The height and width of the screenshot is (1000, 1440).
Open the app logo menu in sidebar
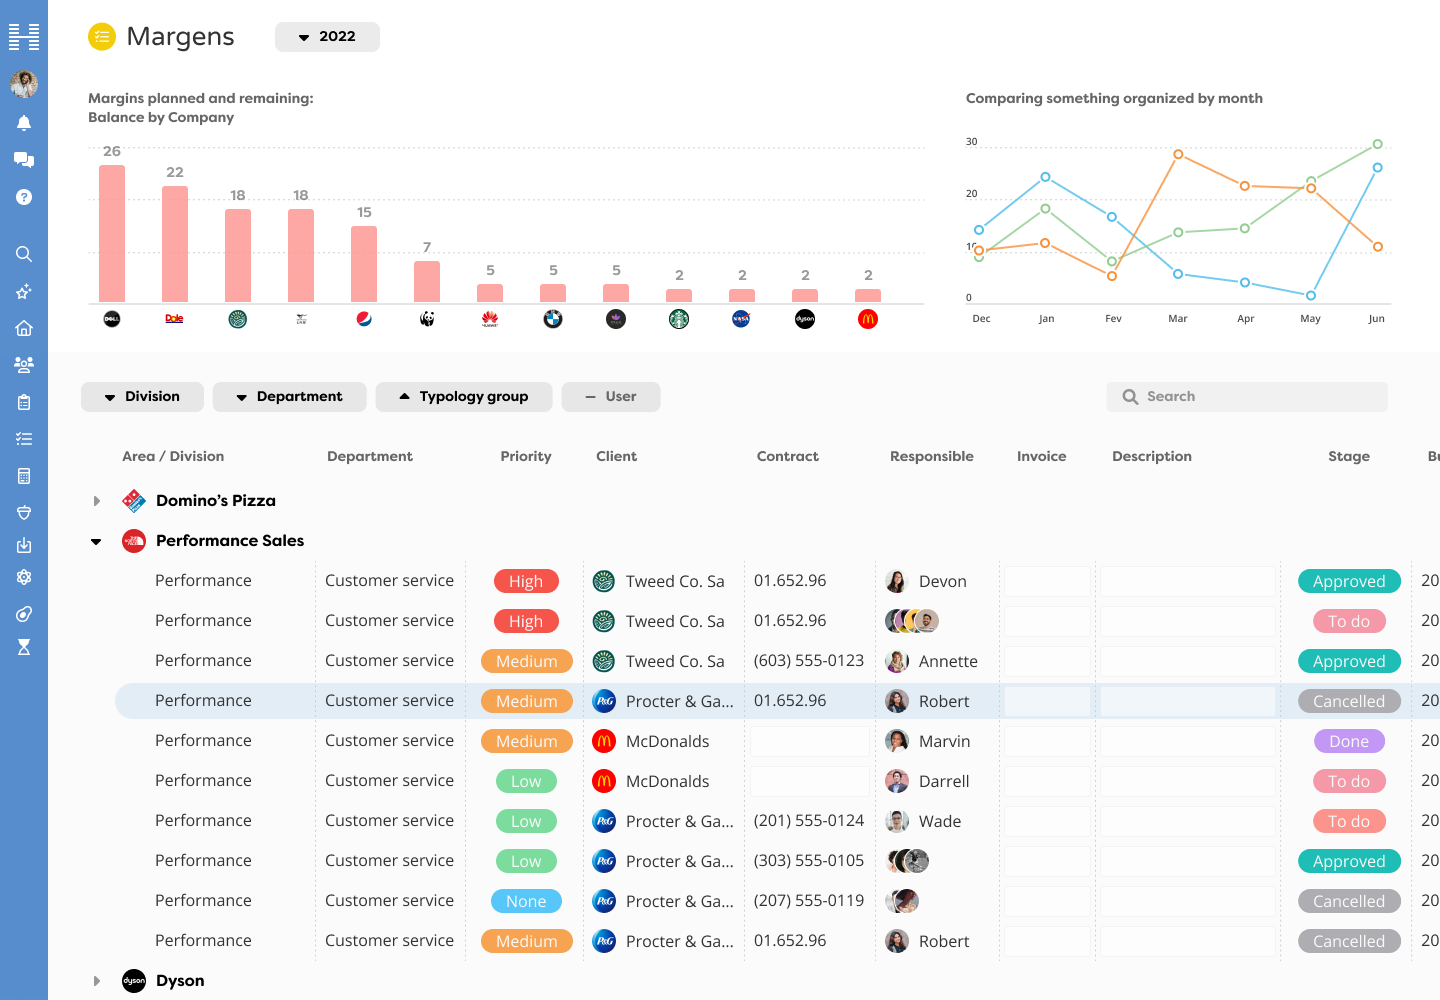[24, 37]
